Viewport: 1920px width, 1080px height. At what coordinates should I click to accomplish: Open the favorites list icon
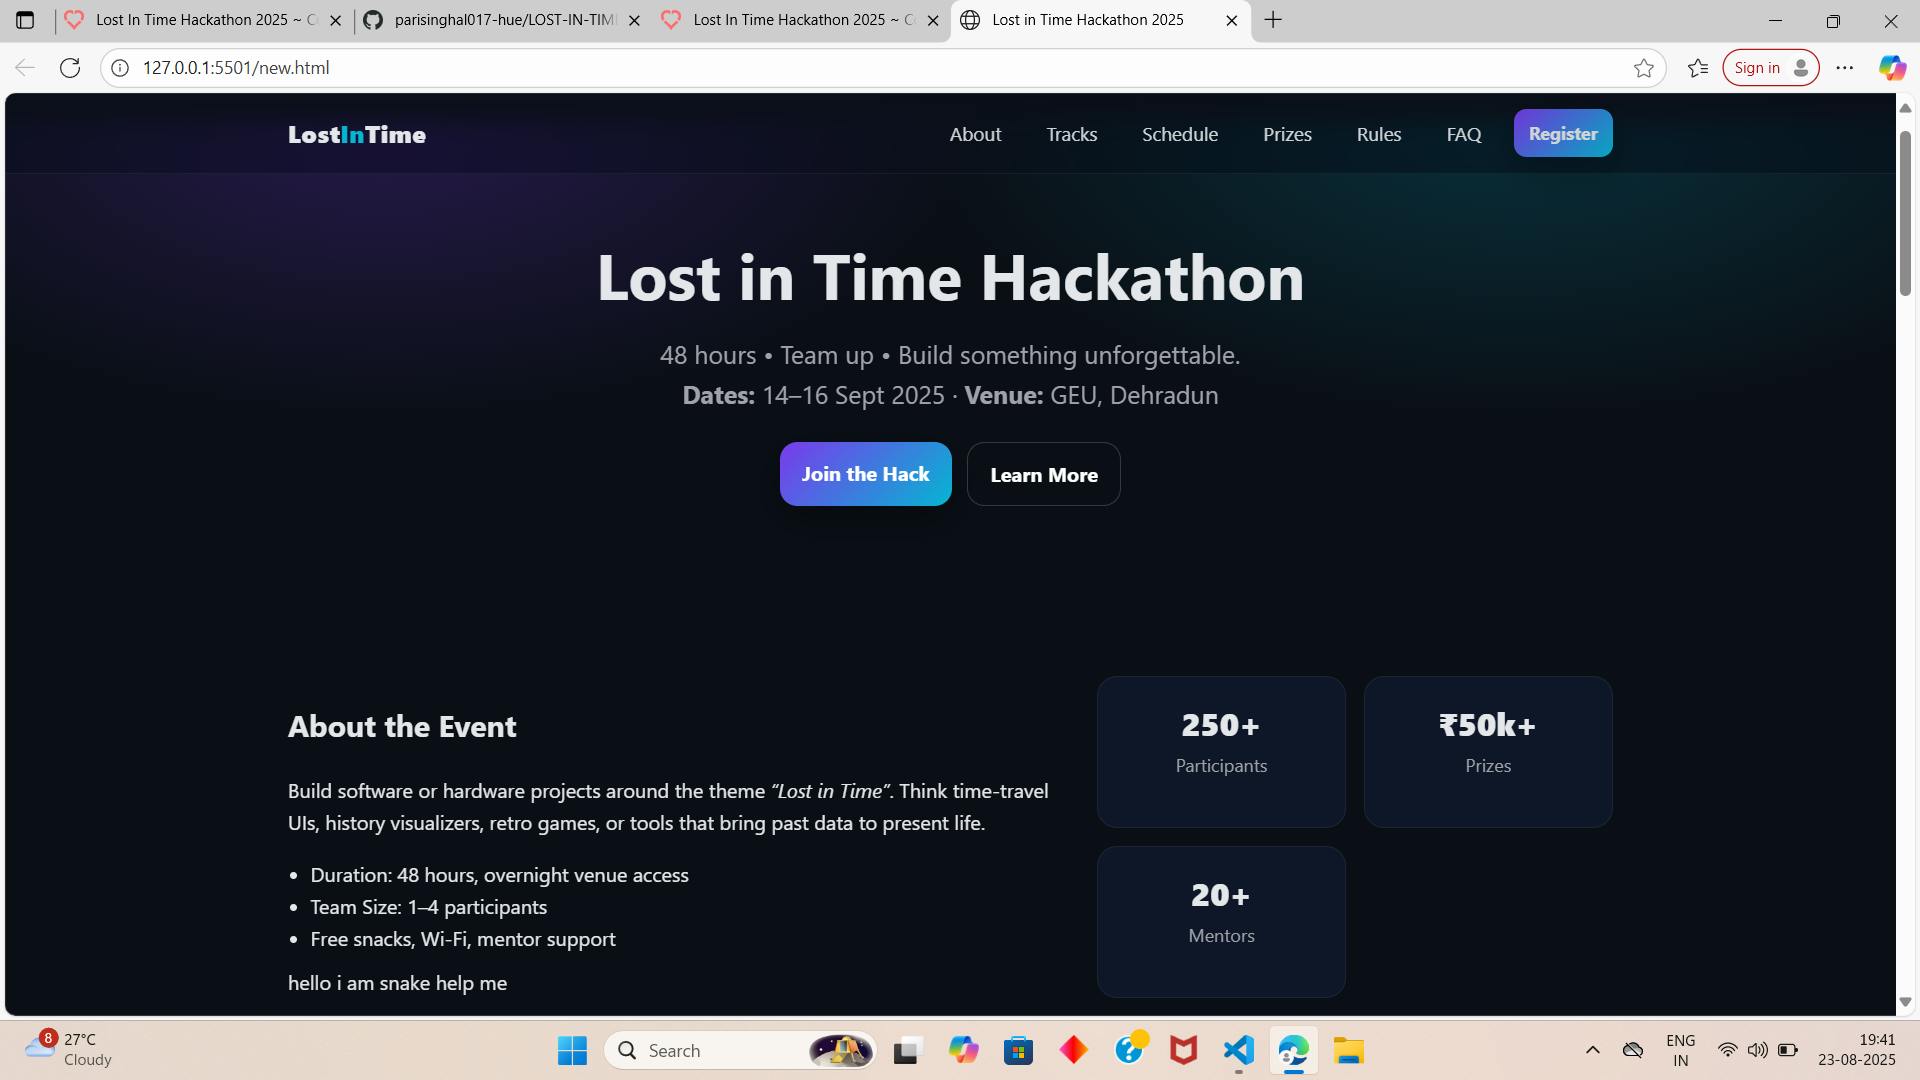tap(1698, 68)
